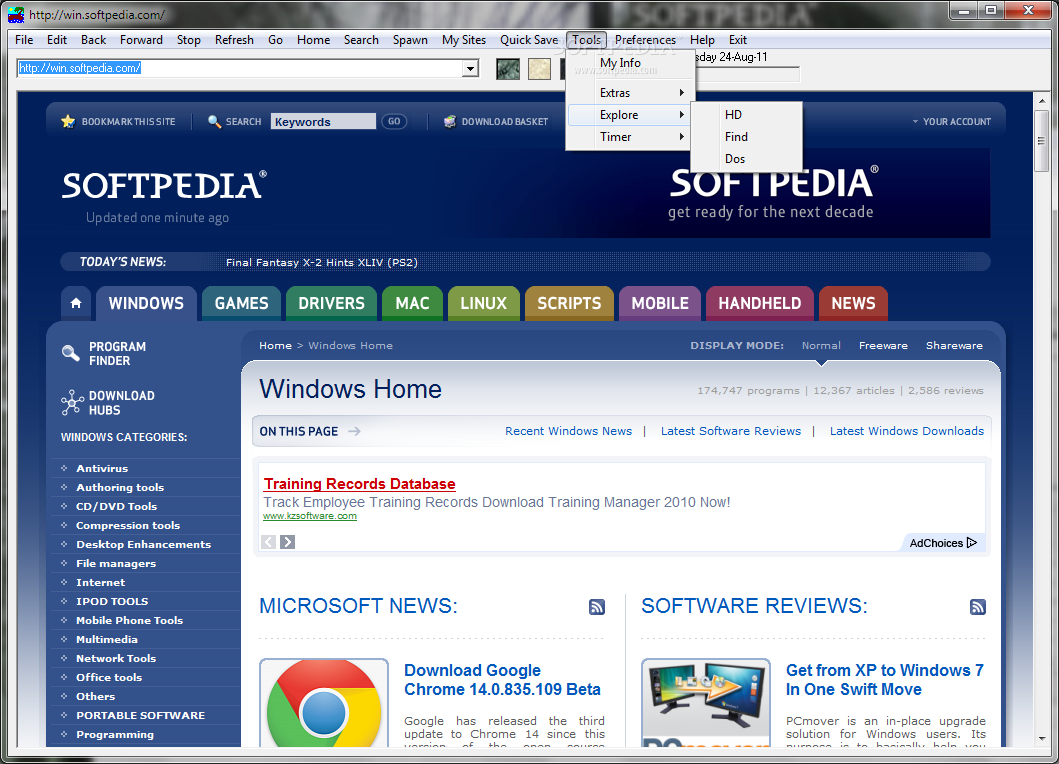Open the Multimedia category
The width and height of the screenshot is (1059, 764).
(x=107, y=639)
